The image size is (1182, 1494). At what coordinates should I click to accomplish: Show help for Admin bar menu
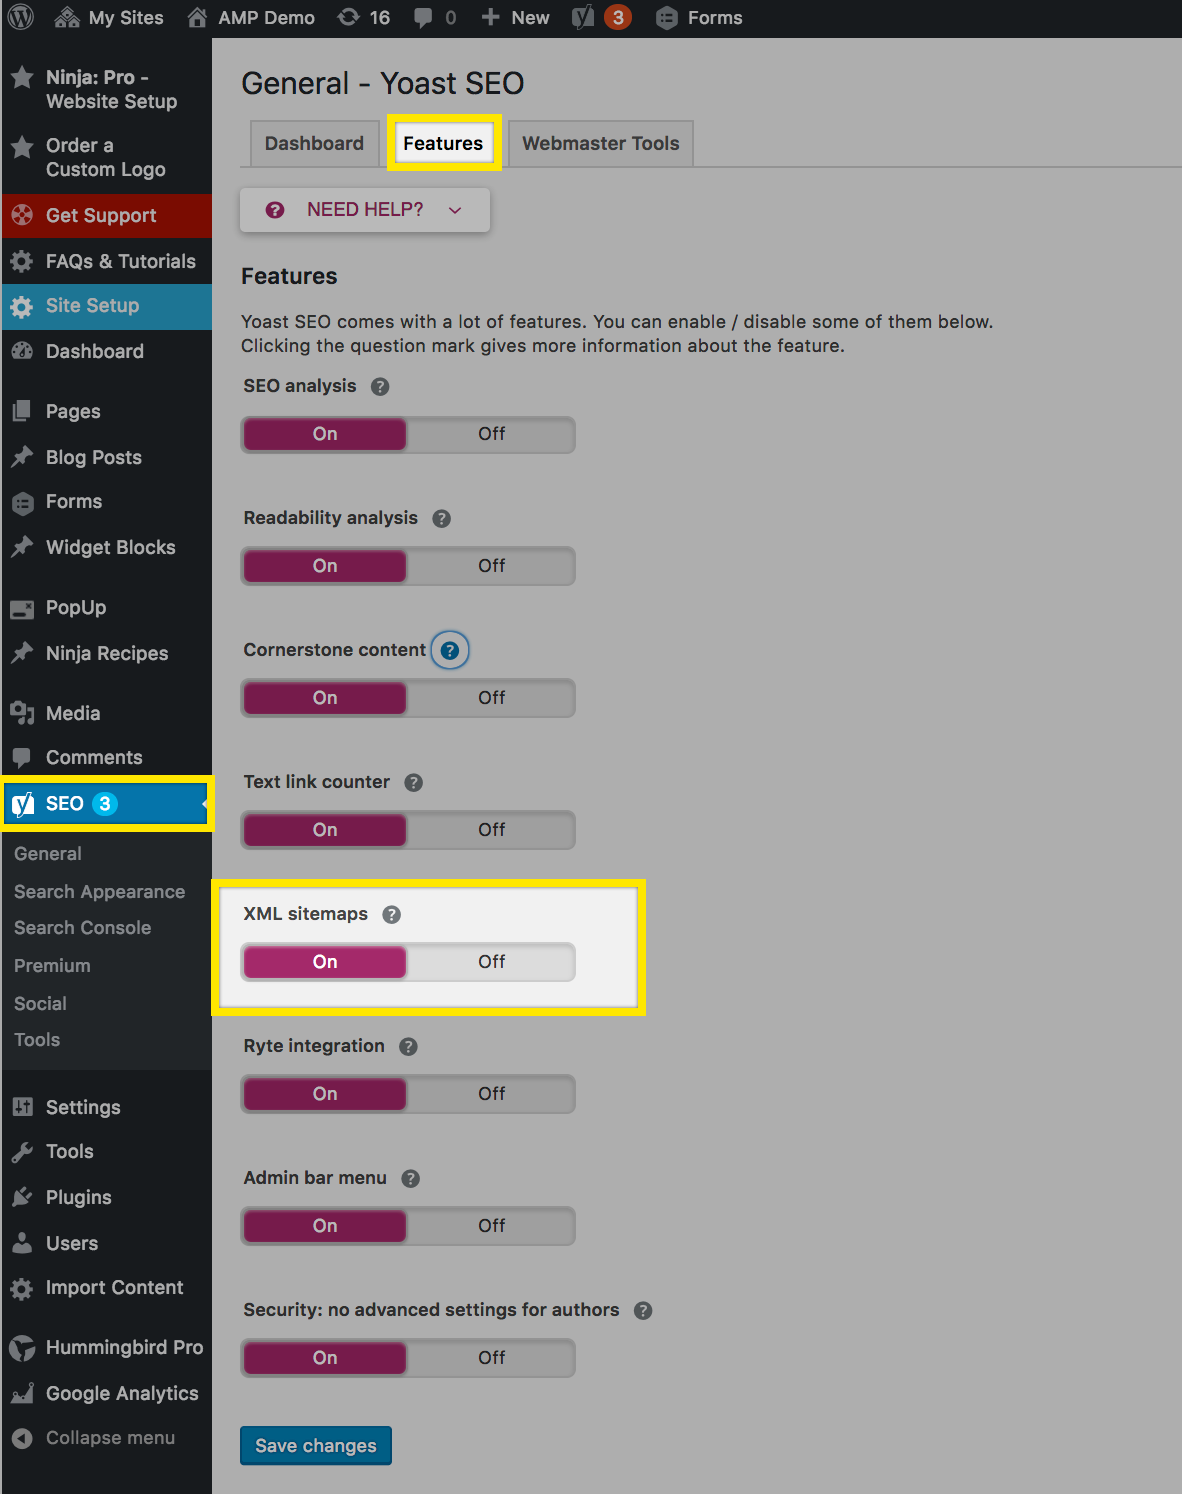click(410, 1178)
